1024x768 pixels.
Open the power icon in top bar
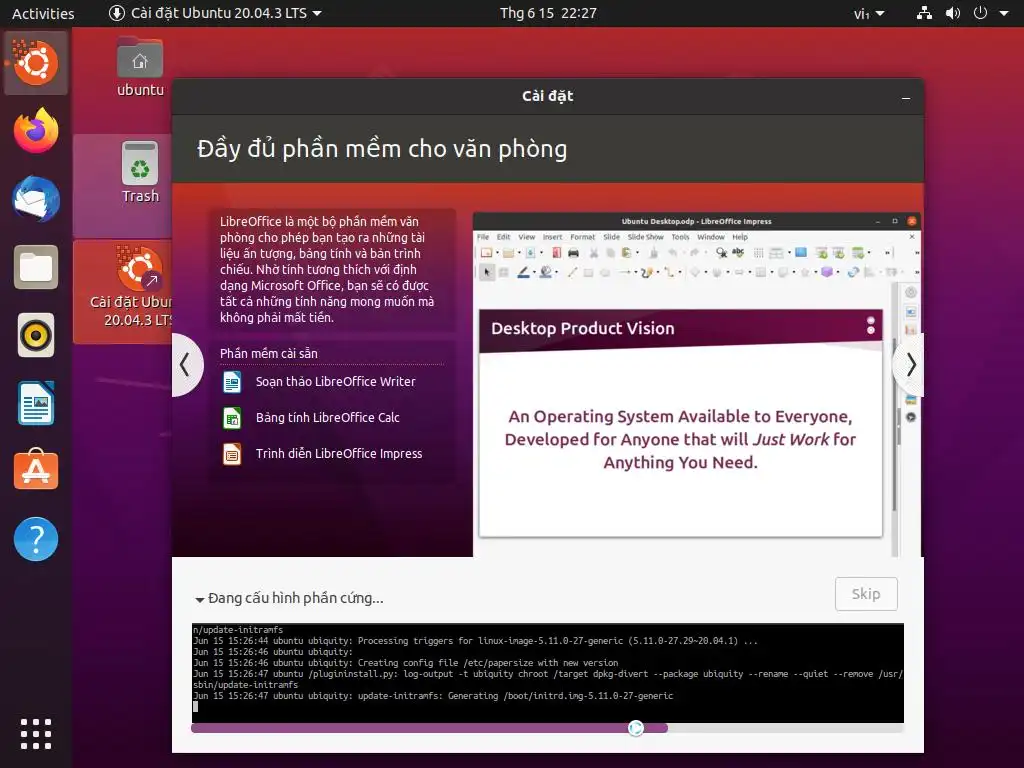pos(980,13)
